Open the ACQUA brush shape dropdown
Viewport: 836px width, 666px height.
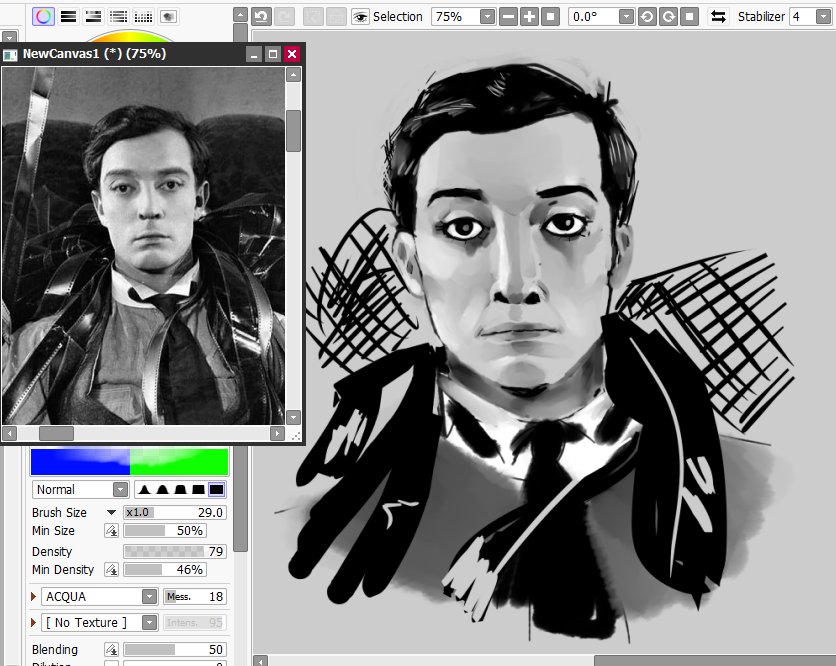pyautogui.click(x=150, y=596)
